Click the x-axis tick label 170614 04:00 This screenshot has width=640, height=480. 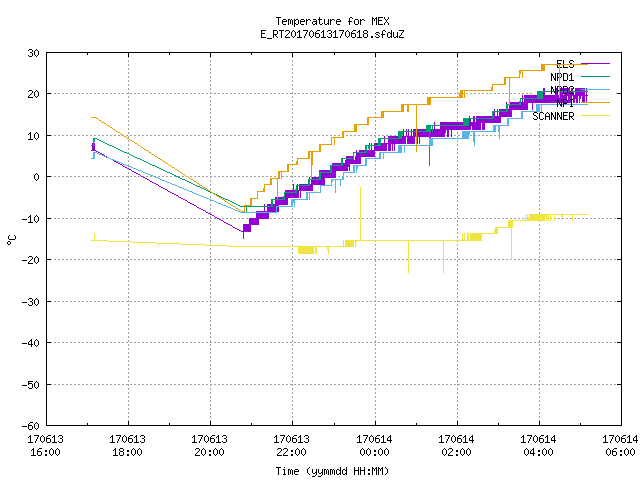(539, 446)
